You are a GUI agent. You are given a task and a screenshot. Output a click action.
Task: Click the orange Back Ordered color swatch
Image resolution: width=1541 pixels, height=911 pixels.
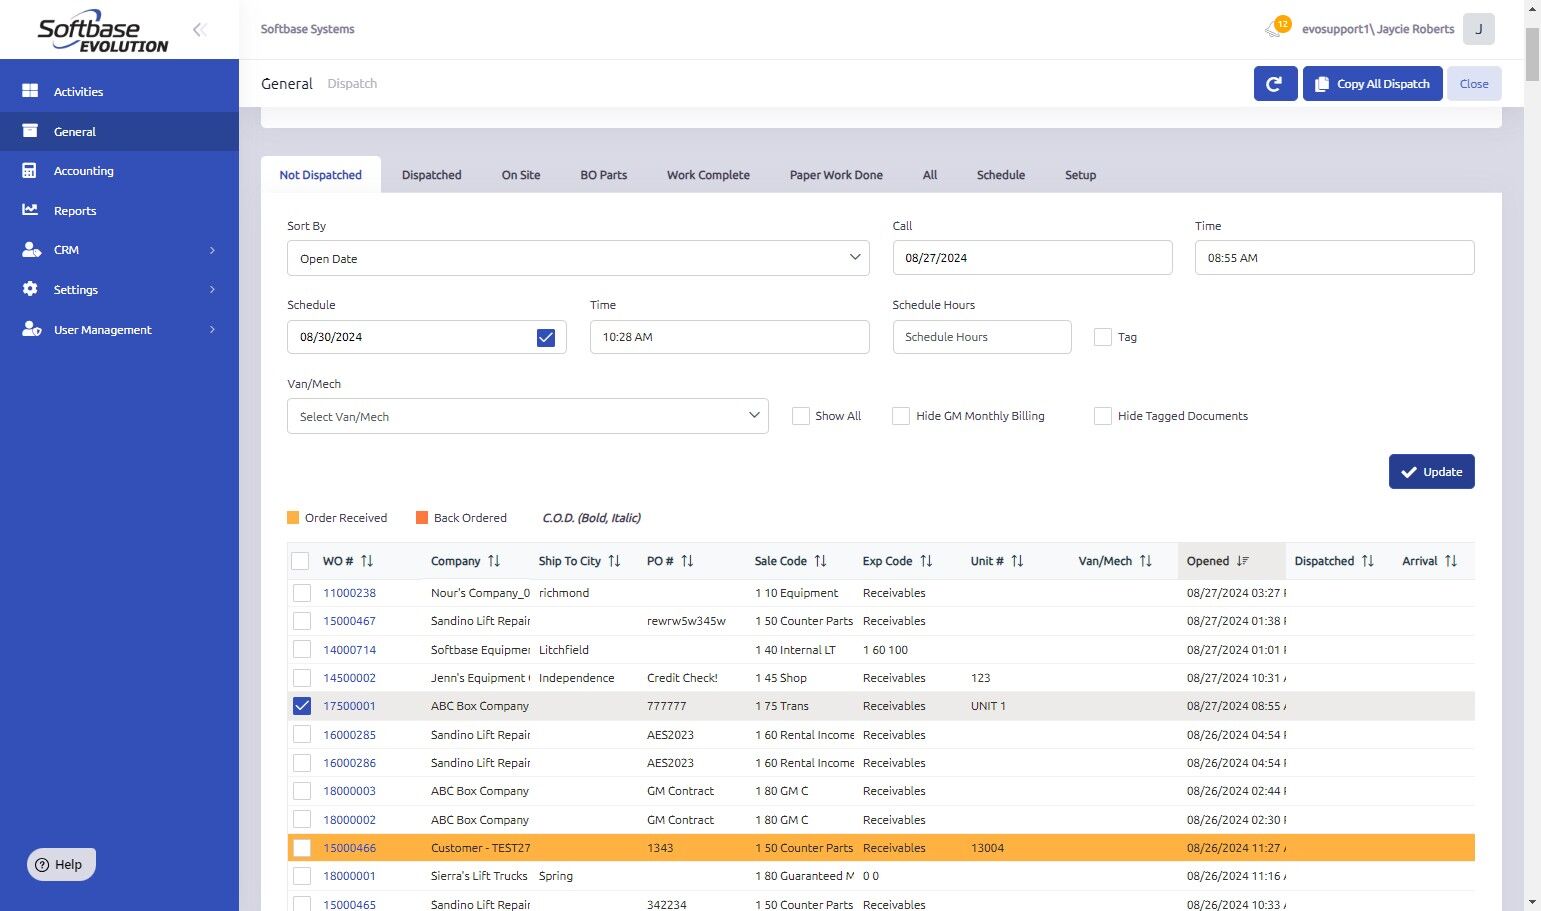coord(422,518)
